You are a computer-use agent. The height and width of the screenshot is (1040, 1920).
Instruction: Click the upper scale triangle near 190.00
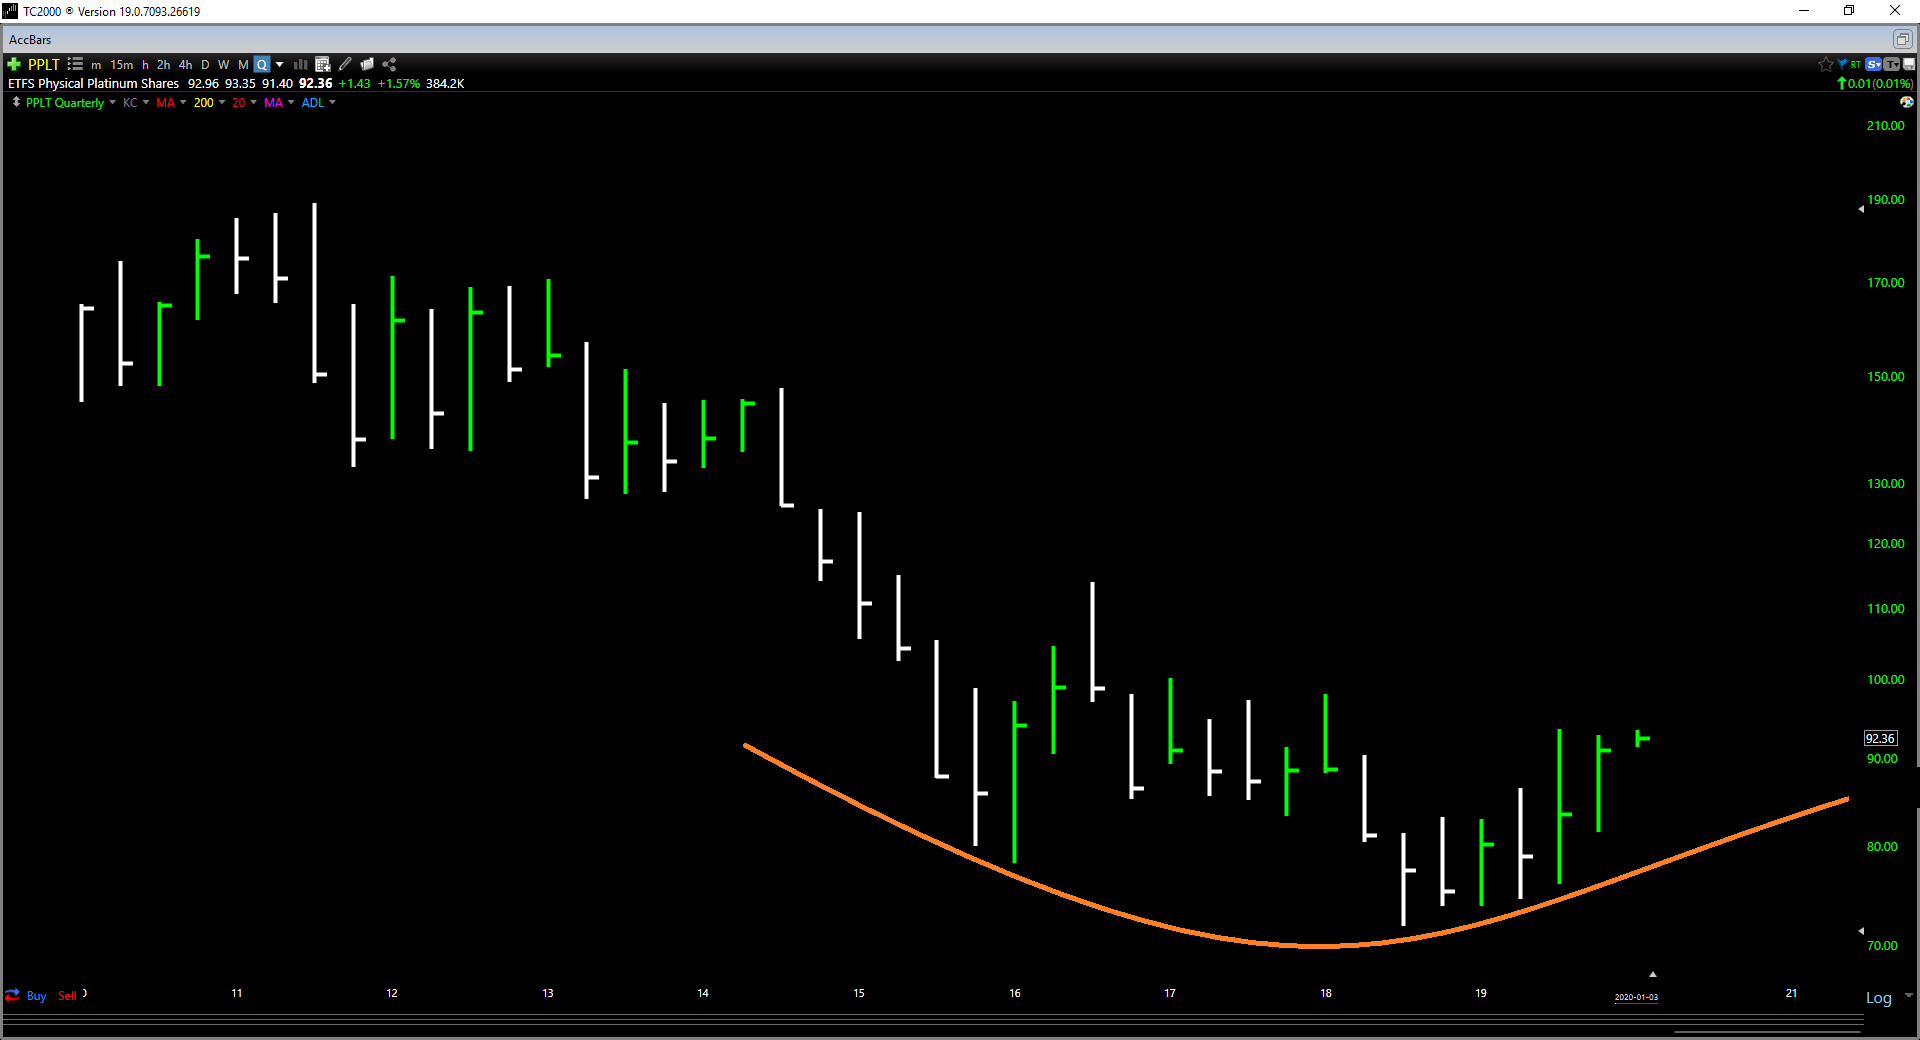pos(1861,209)
